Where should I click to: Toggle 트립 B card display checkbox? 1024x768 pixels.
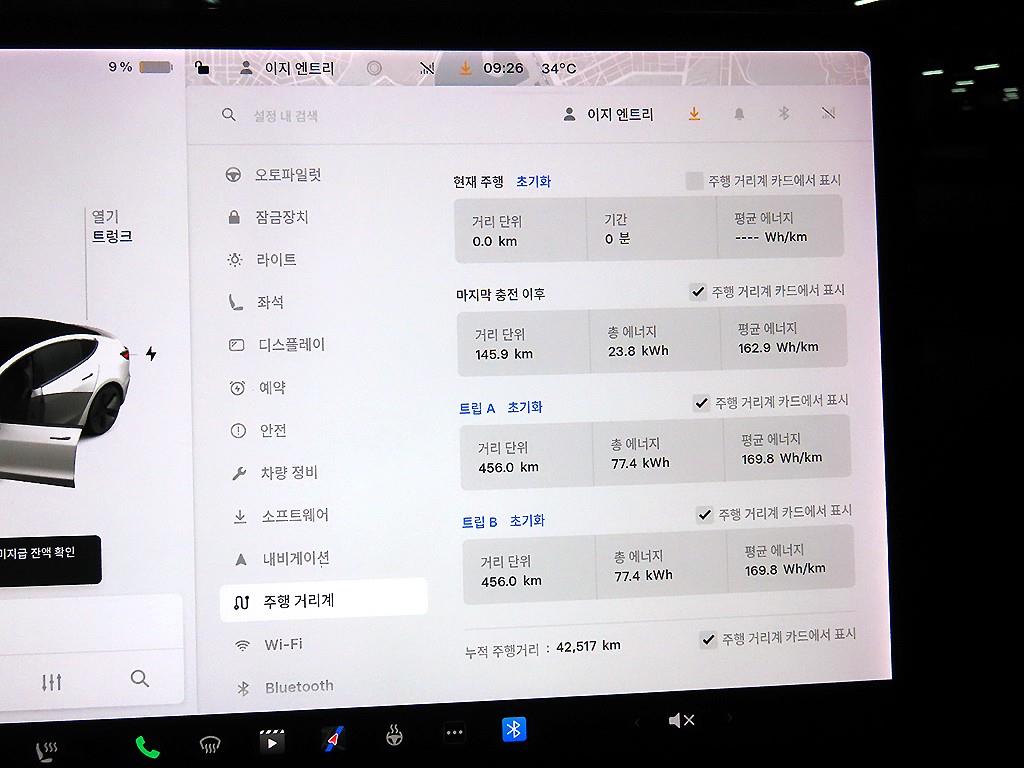[x=705, y=515]
